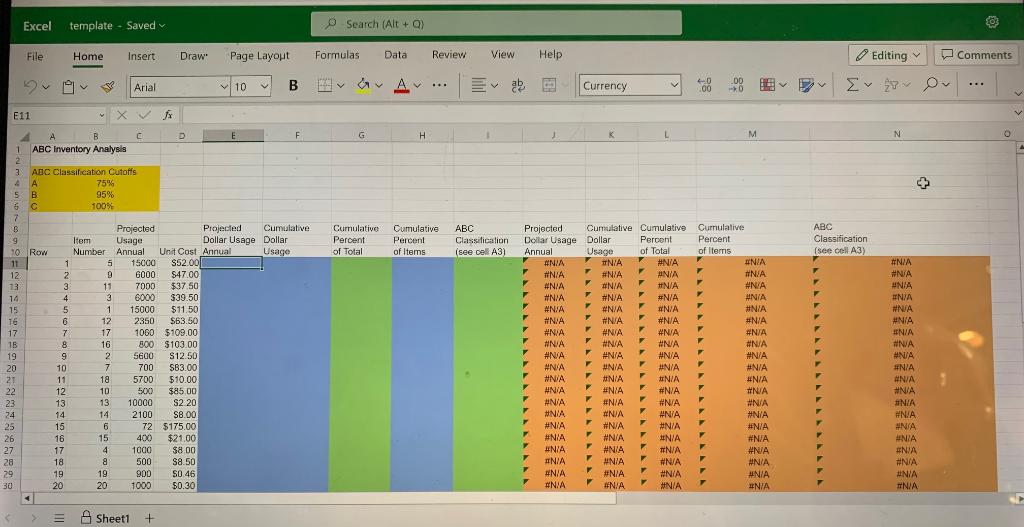1024x527 pixels.
Task: Select cell ABC Inventory Analysis
Action: [79, 149]
